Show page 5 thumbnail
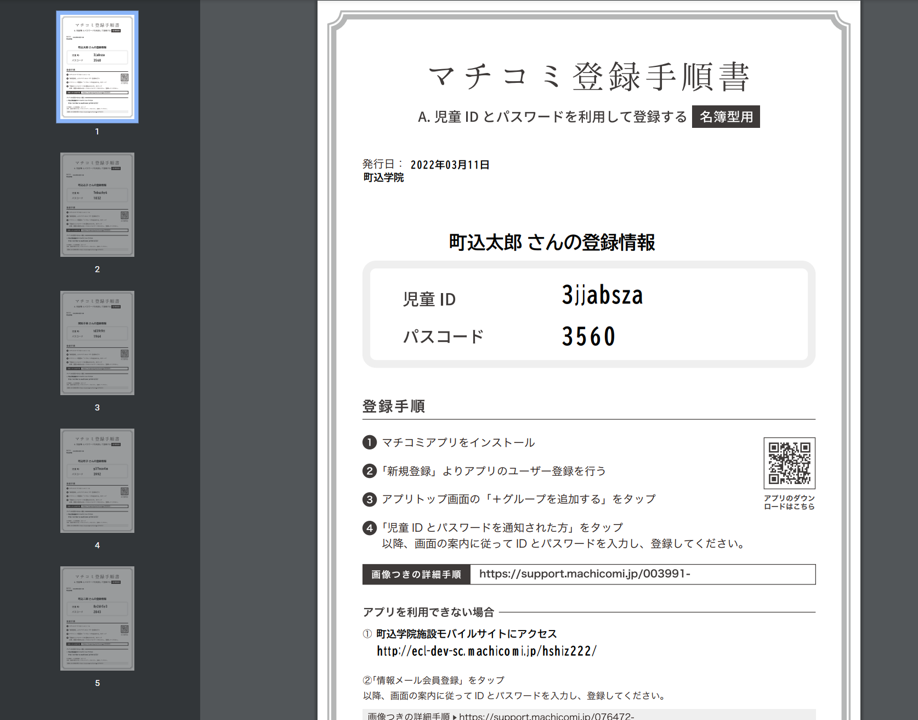The height and width of the screenshot is (720, 918). point(97,618)
